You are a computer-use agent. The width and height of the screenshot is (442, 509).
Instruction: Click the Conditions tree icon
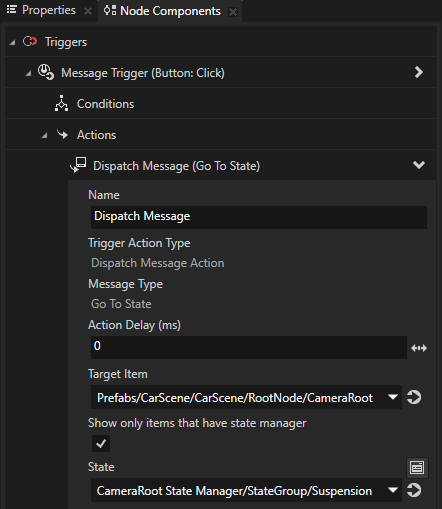click(61, 103)
